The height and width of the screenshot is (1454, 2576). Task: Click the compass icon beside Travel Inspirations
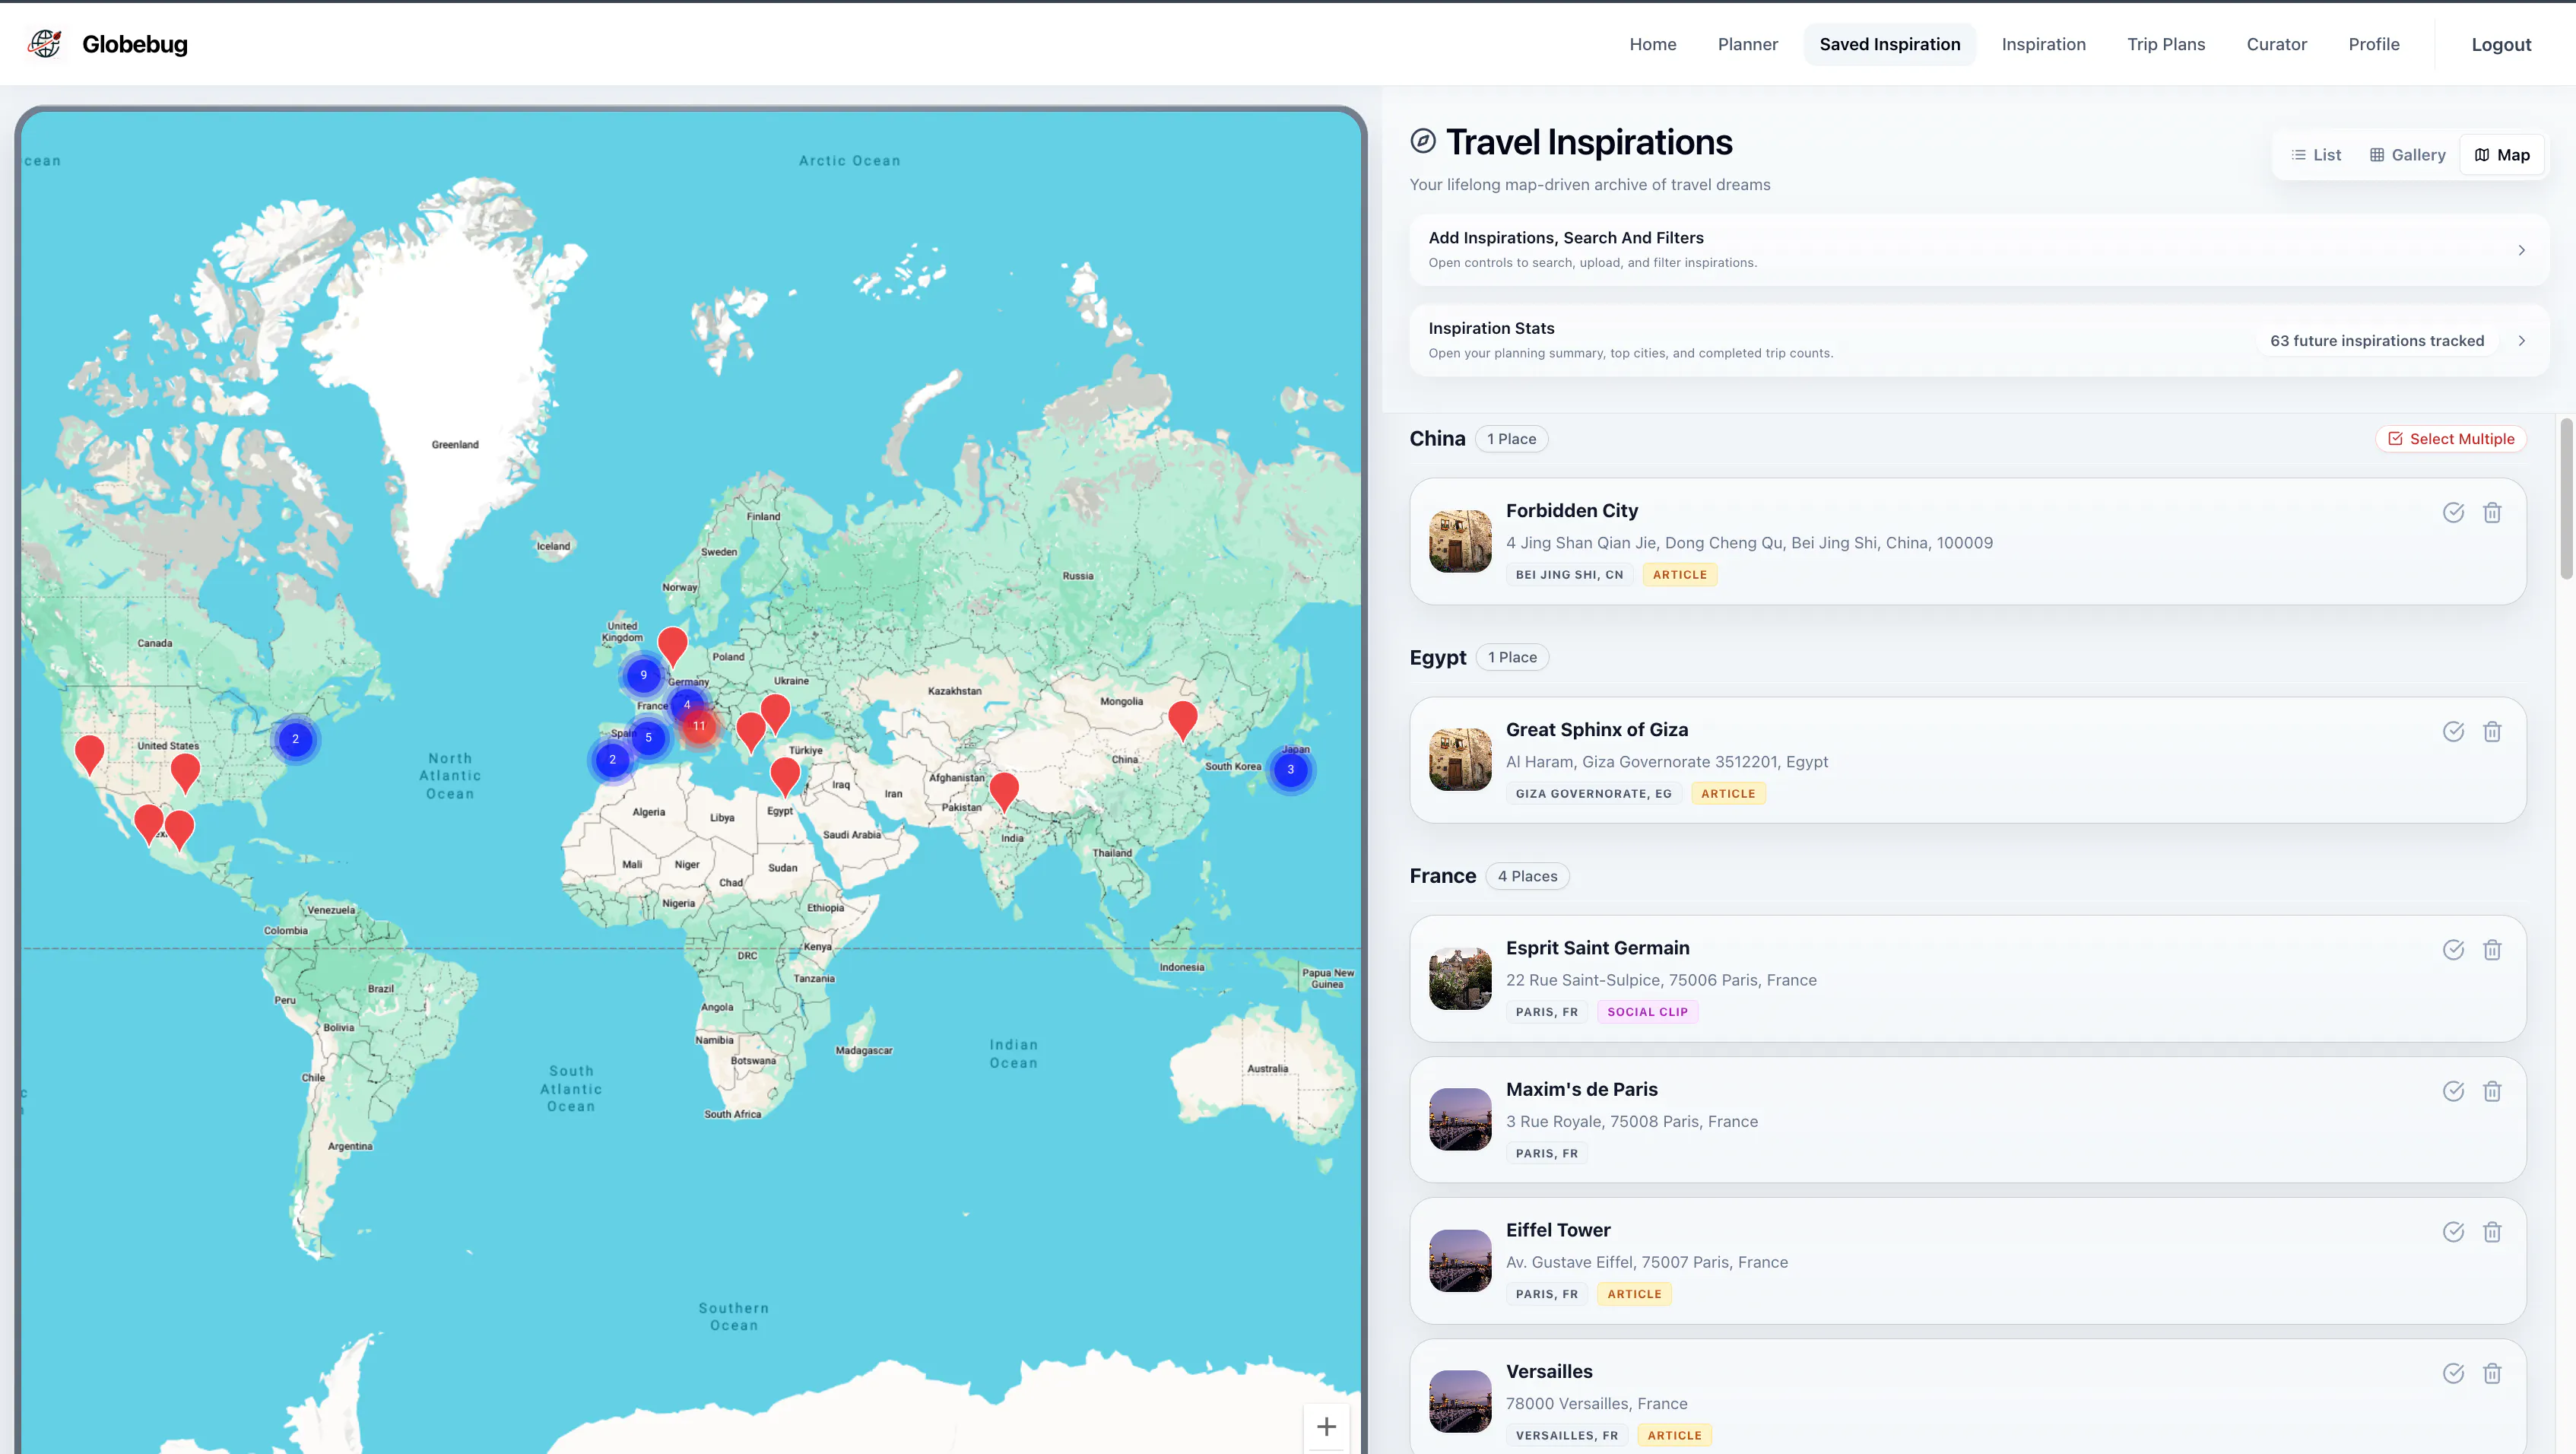tap(1423, 141)
